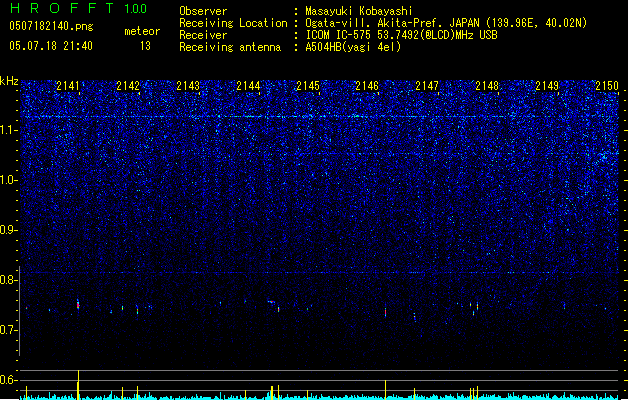Click the kHz axis unit label

pos(9,81)
